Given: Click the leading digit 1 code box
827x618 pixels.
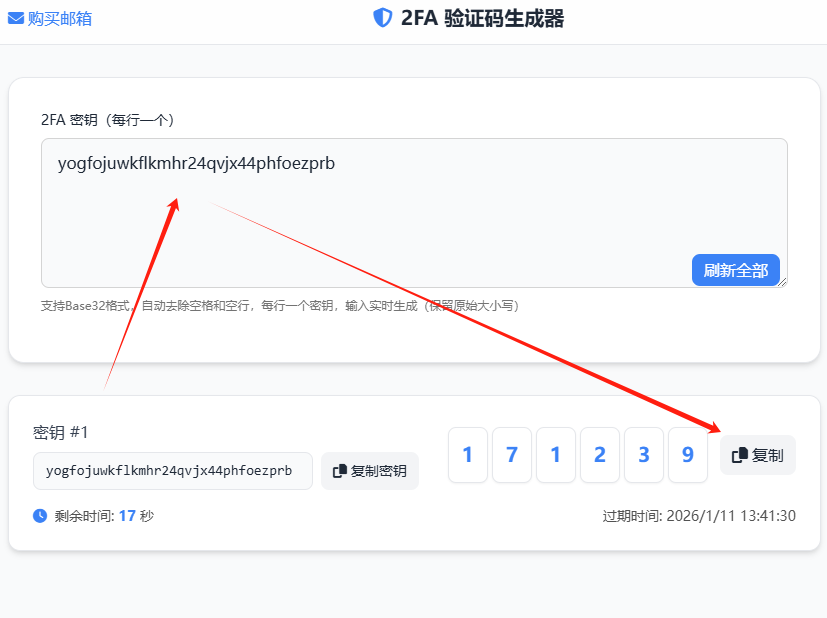Looking at the screenshot, I should [x=467, y=455].
